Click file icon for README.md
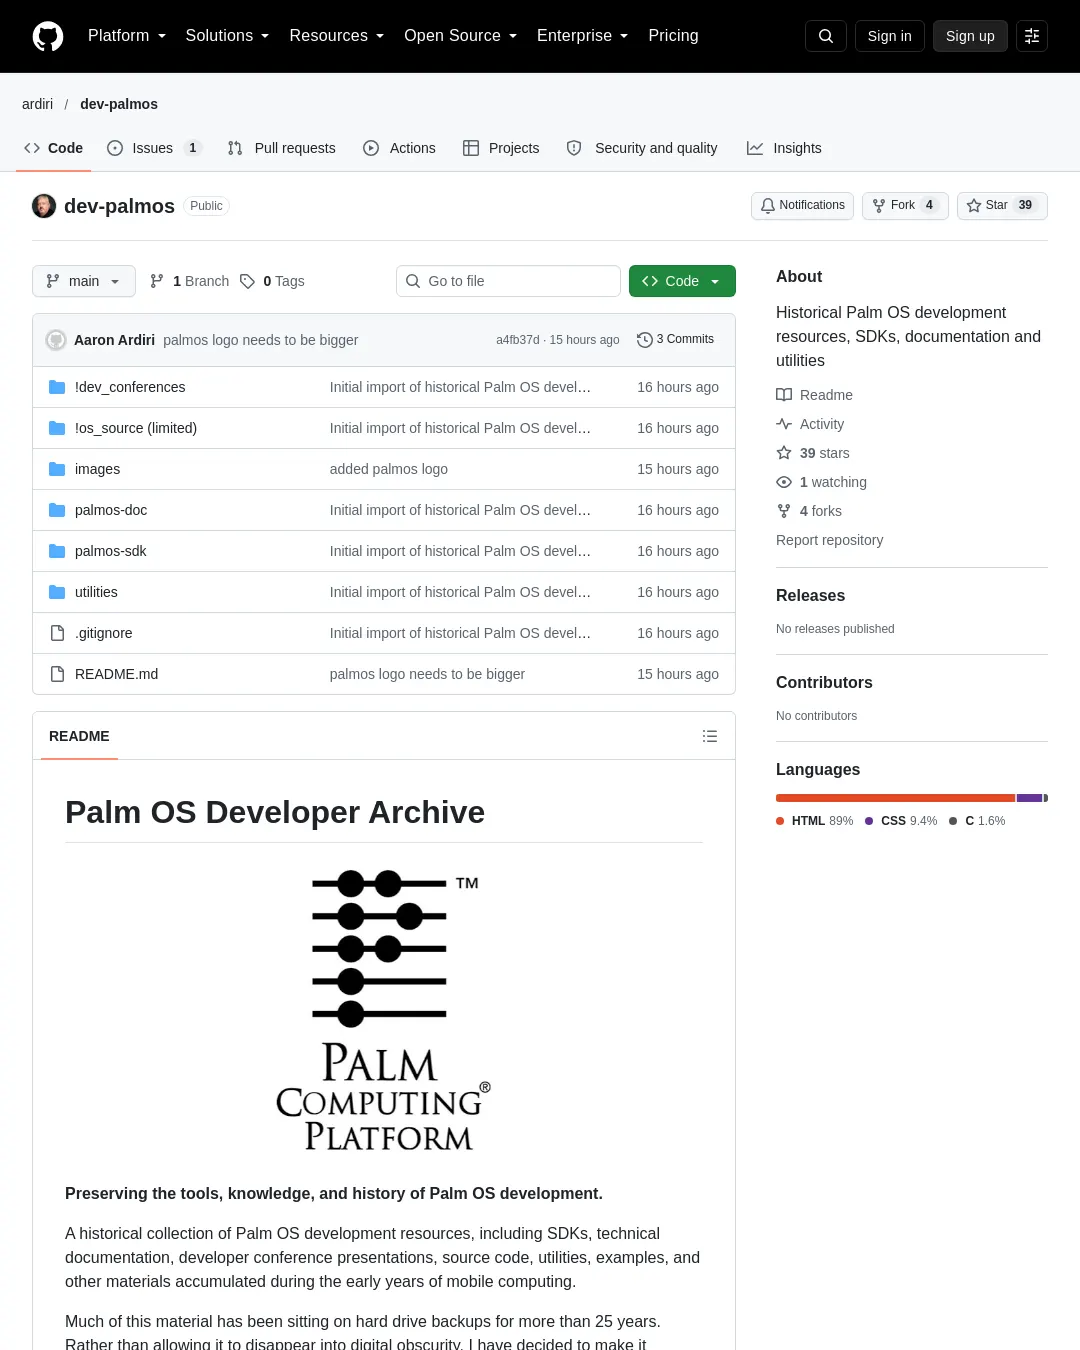This screenshot has height=1350, width=1080. (x=57, y=674)
